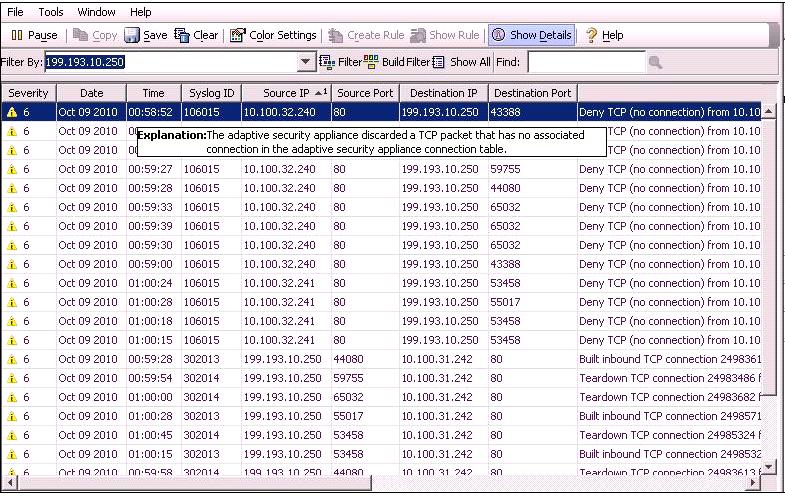This screenshot has width=785, height=496.
Task: Sort by Severity column header
Action: click(29, 93)
